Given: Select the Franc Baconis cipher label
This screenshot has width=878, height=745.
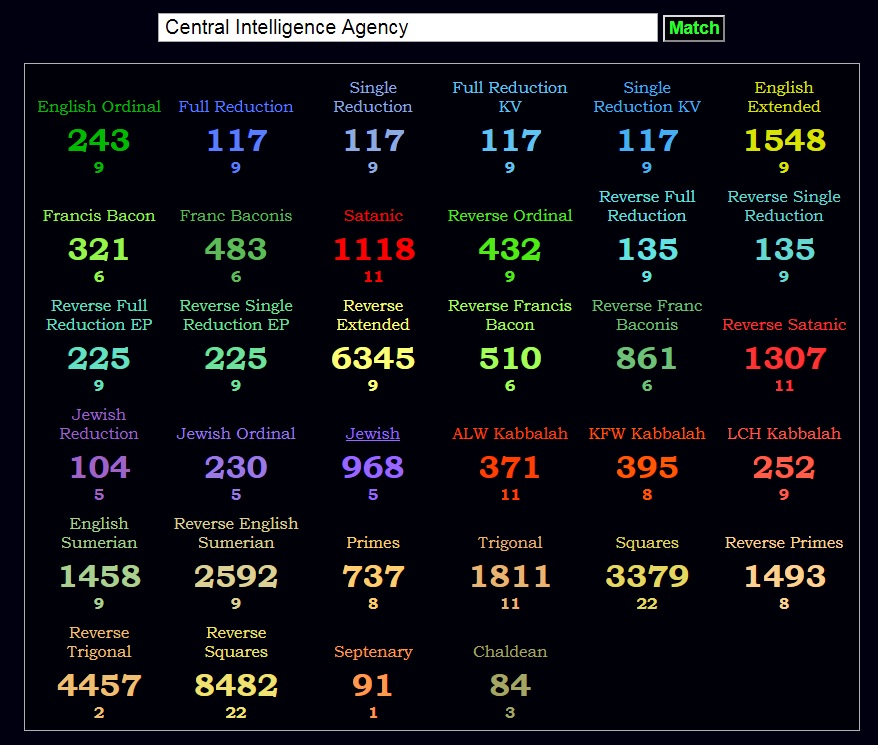Looking at the screenshot, I should pos(236,216).
